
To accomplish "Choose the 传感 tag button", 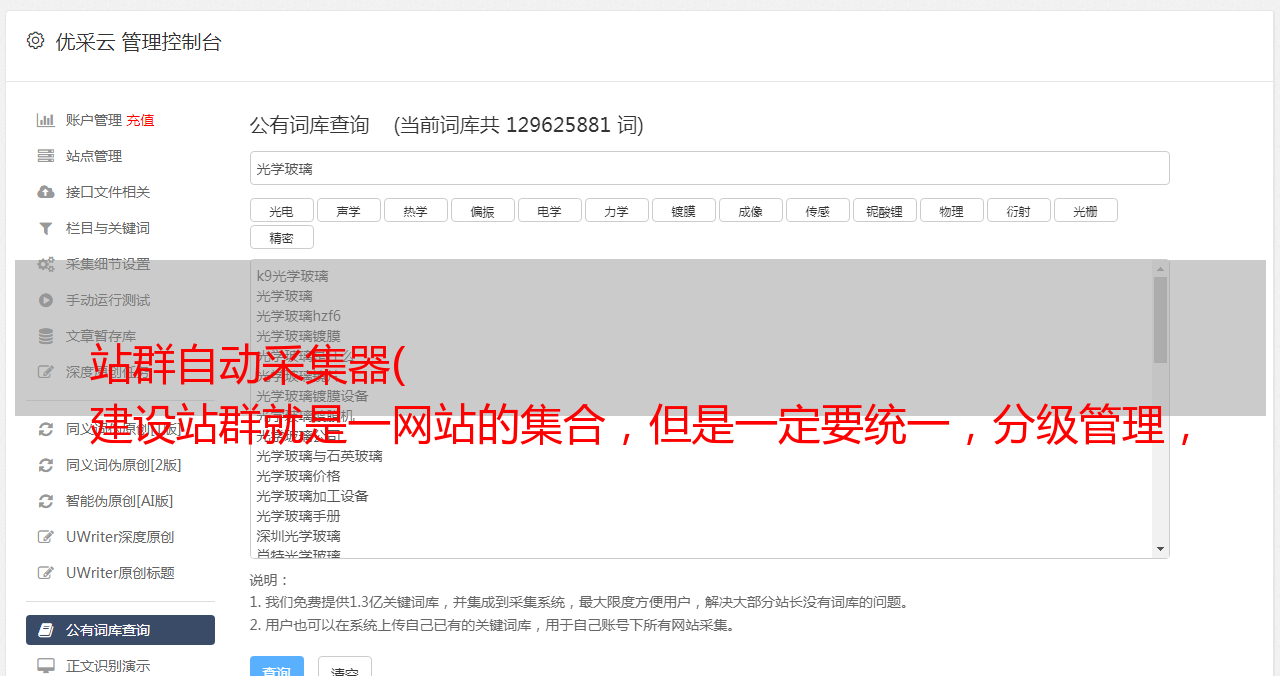I will point(817,210).
